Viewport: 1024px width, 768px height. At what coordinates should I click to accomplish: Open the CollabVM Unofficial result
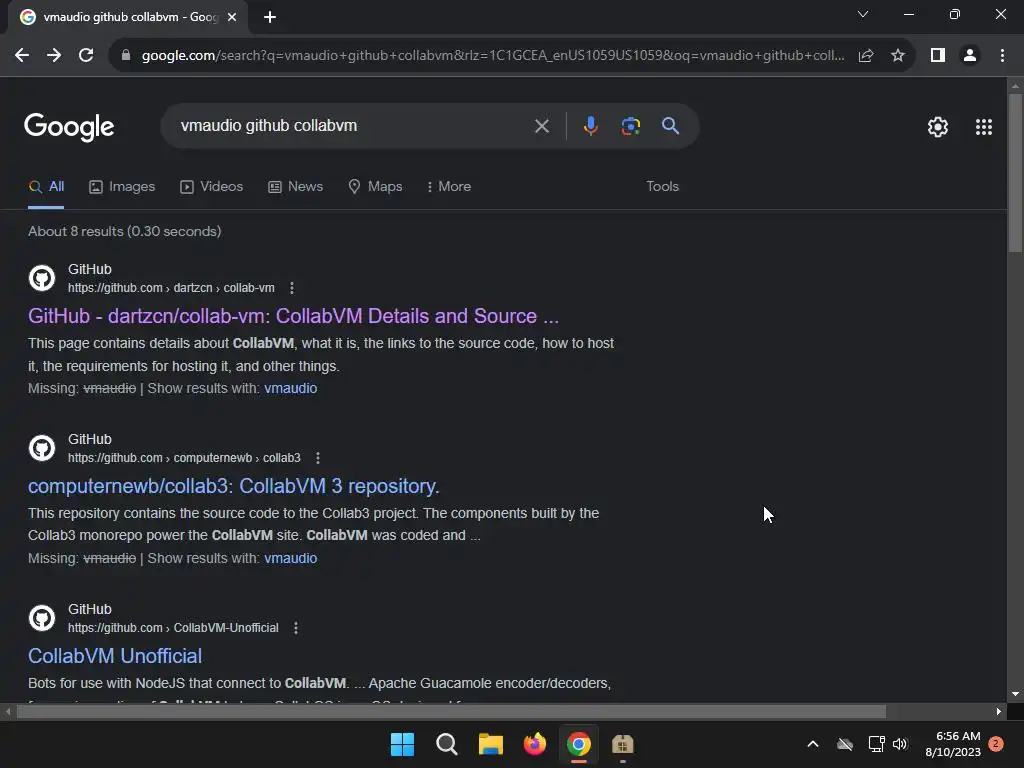(115, 656)
